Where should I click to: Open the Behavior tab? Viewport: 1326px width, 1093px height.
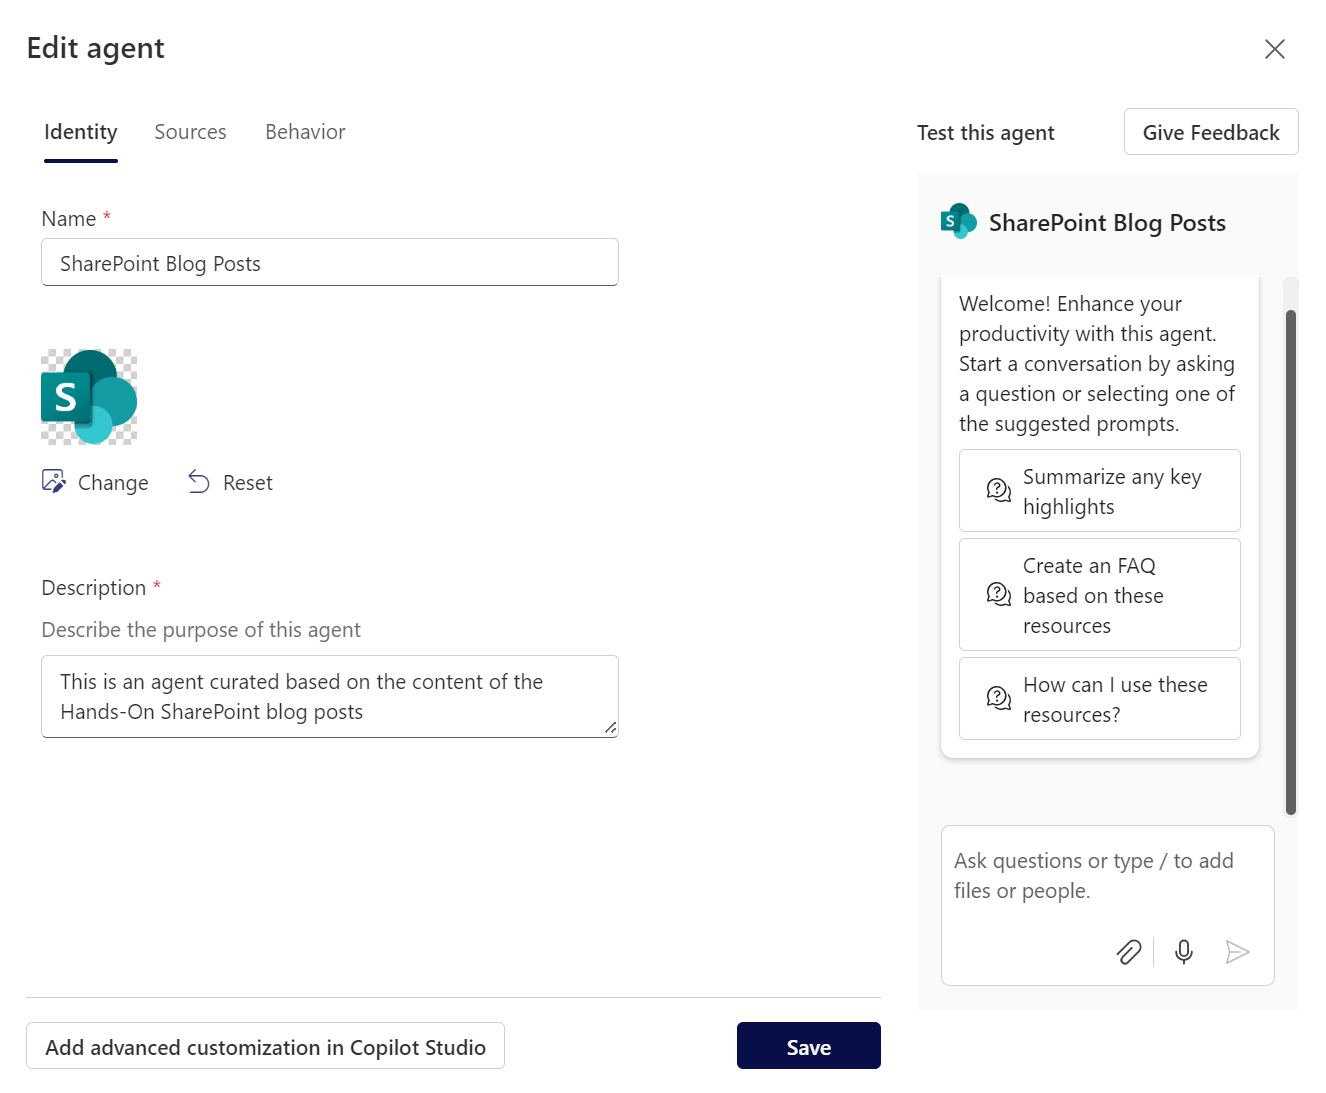[305, 132]
